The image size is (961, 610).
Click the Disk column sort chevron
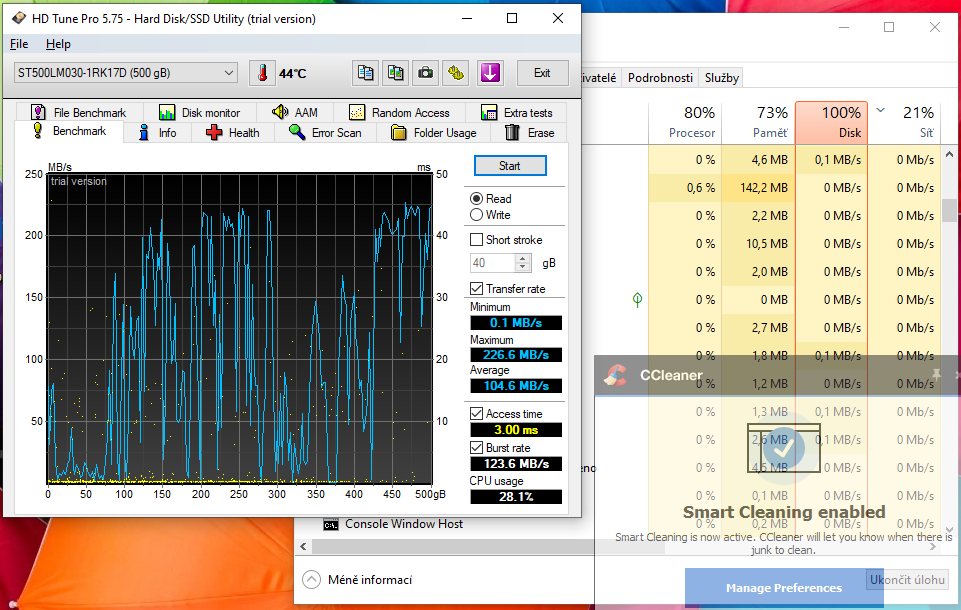click(x=881, y=111)
